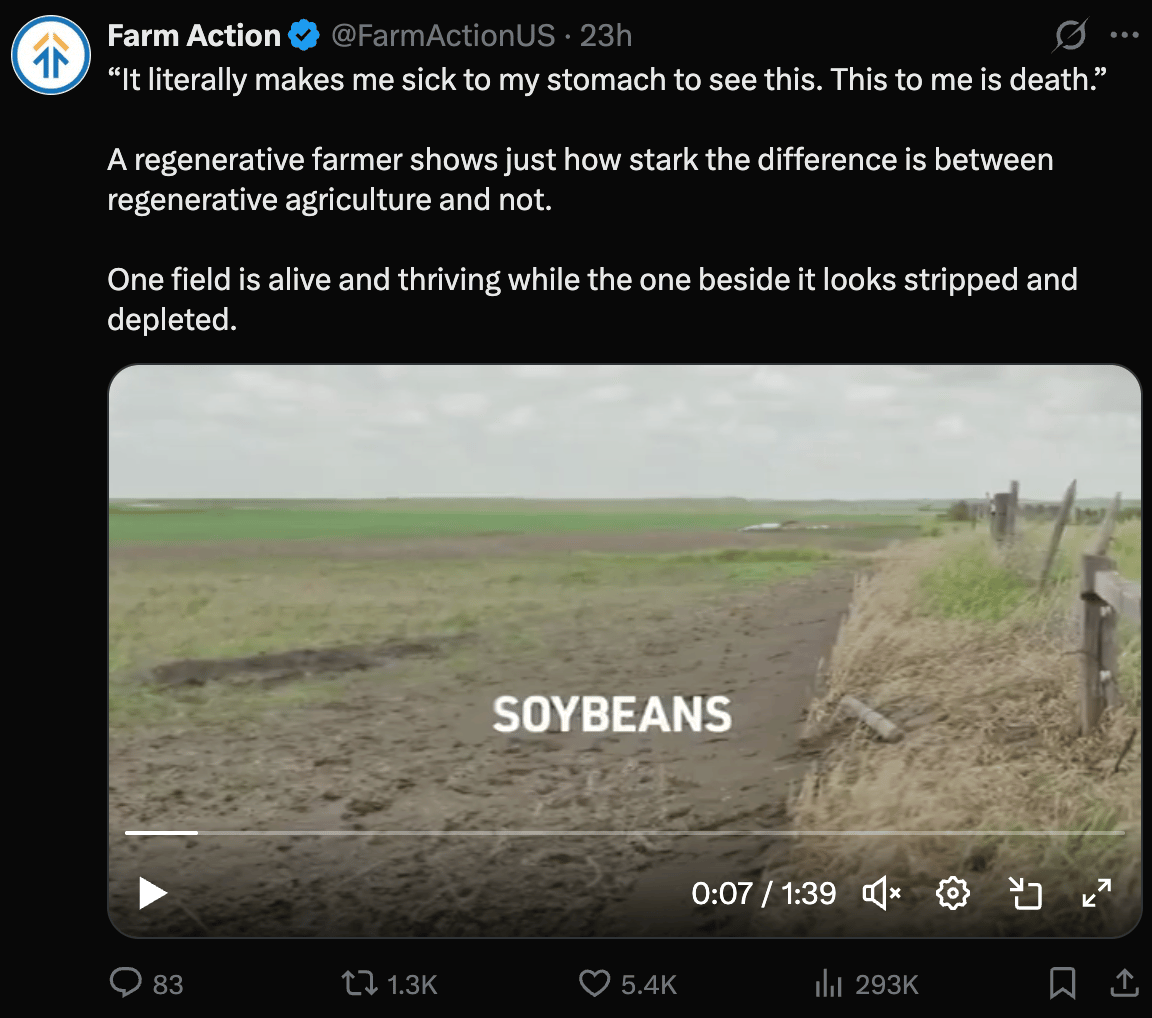
Task: Unmute the video sound
Action: pyautogui.click(x=882, y=893)
